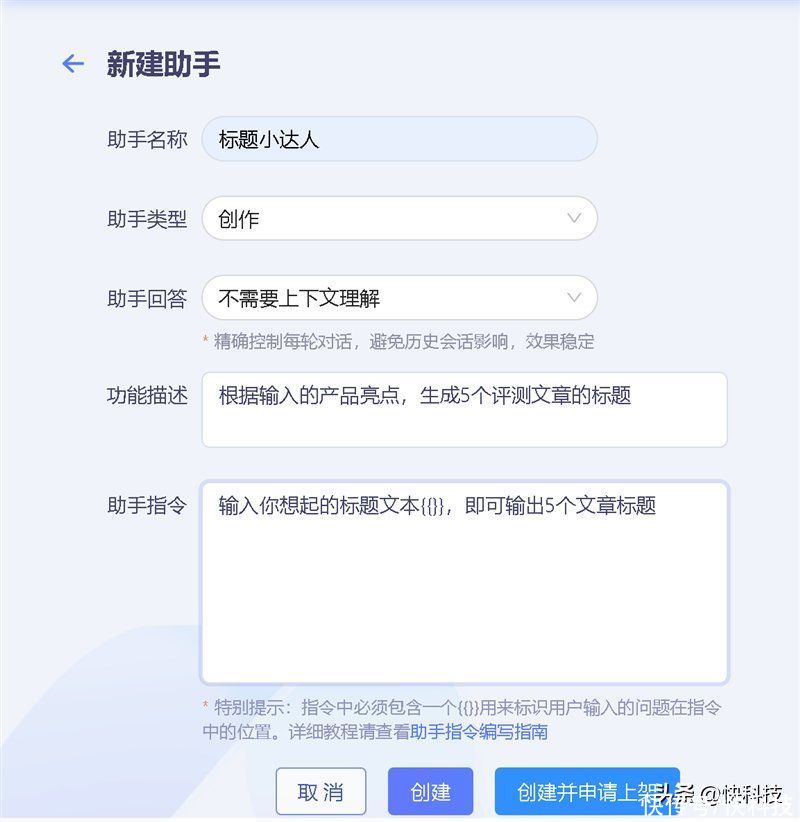Click the 创建 button
This screenshot has height=822, width=800.
[430, 791]
